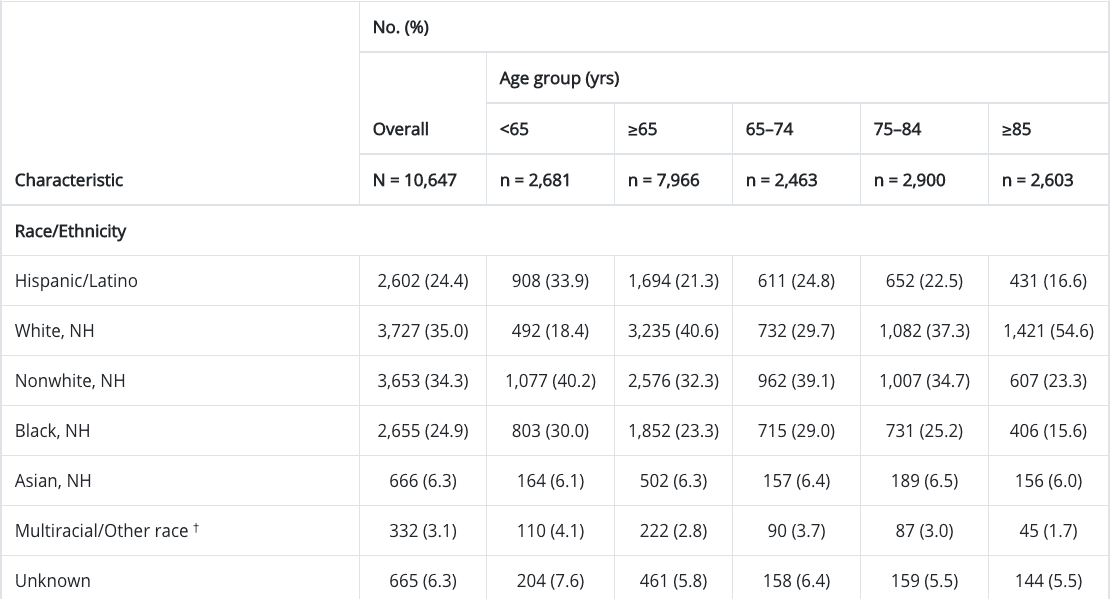The height and width of the screenshot is (599, 1110).
Task: Click the No. (%) header cell
Action: click(400, 27)
